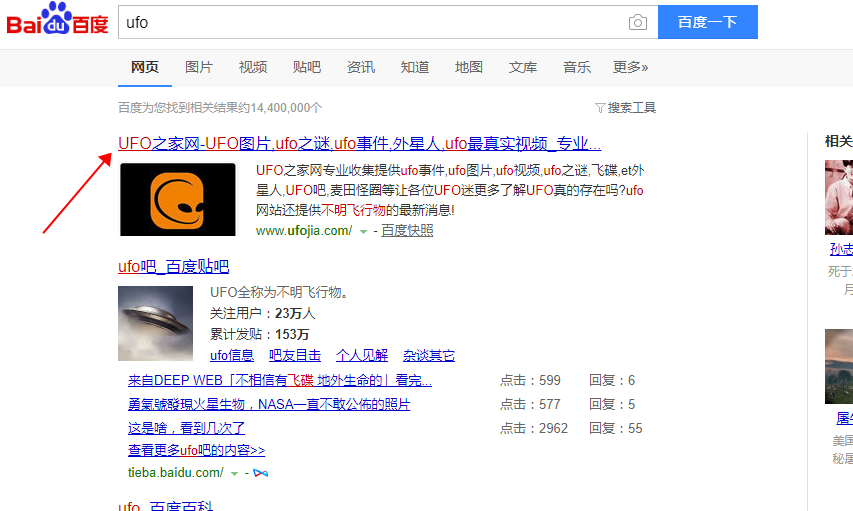
Task: Open the UFO之家网 alien logo thumbnail
Action: 177,199
